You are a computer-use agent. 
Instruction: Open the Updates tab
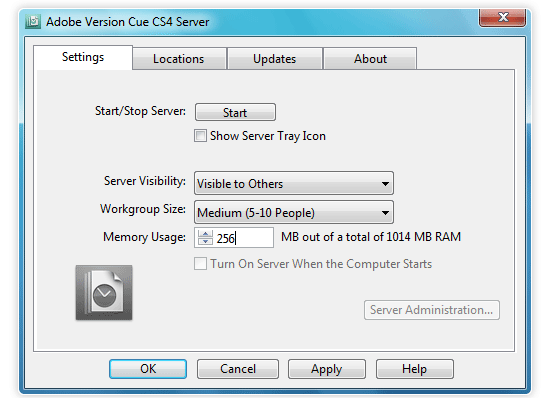click(275, 59)
